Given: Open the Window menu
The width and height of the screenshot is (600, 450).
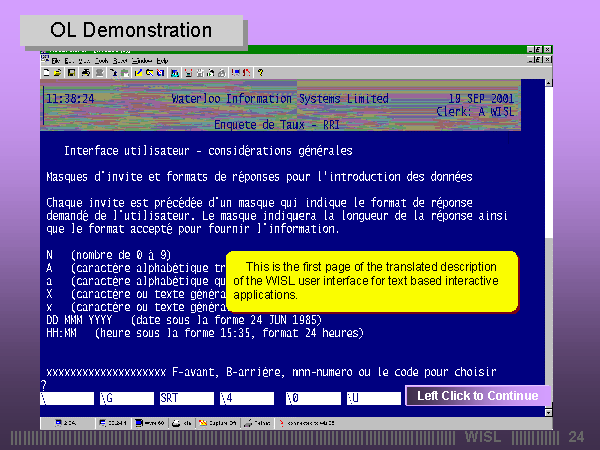Looking at the screenshot, I should pyautogui.click(x=141, y=61).
